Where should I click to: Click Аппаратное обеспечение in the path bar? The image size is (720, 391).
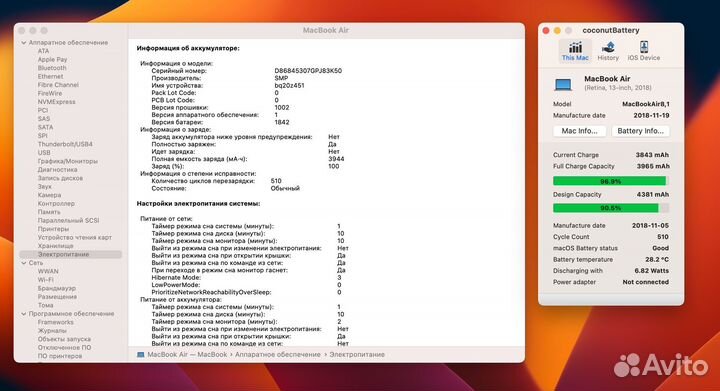(278, 355)
